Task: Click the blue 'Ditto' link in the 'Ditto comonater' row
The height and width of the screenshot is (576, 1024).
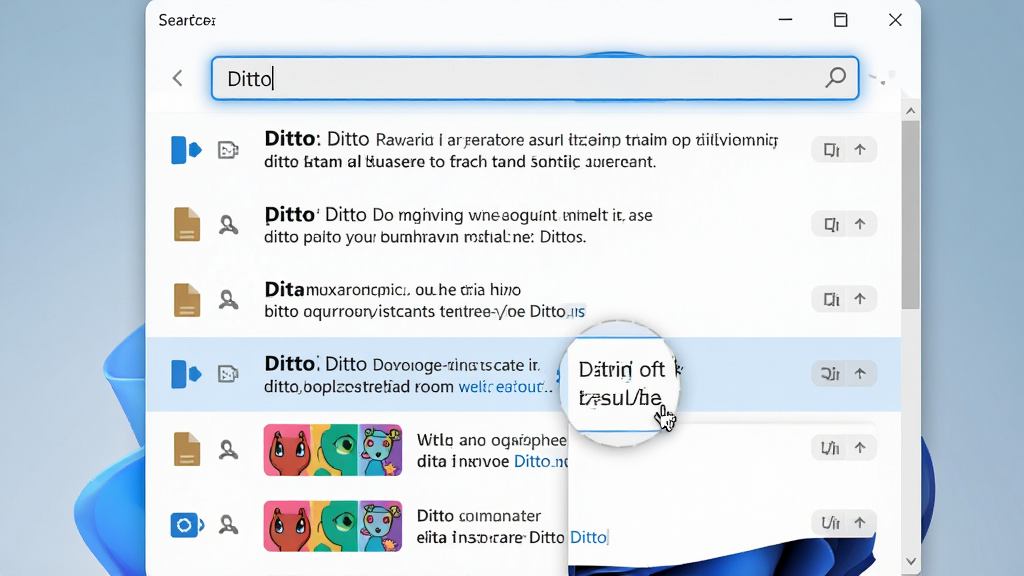Action: click(x=588, y=537)
